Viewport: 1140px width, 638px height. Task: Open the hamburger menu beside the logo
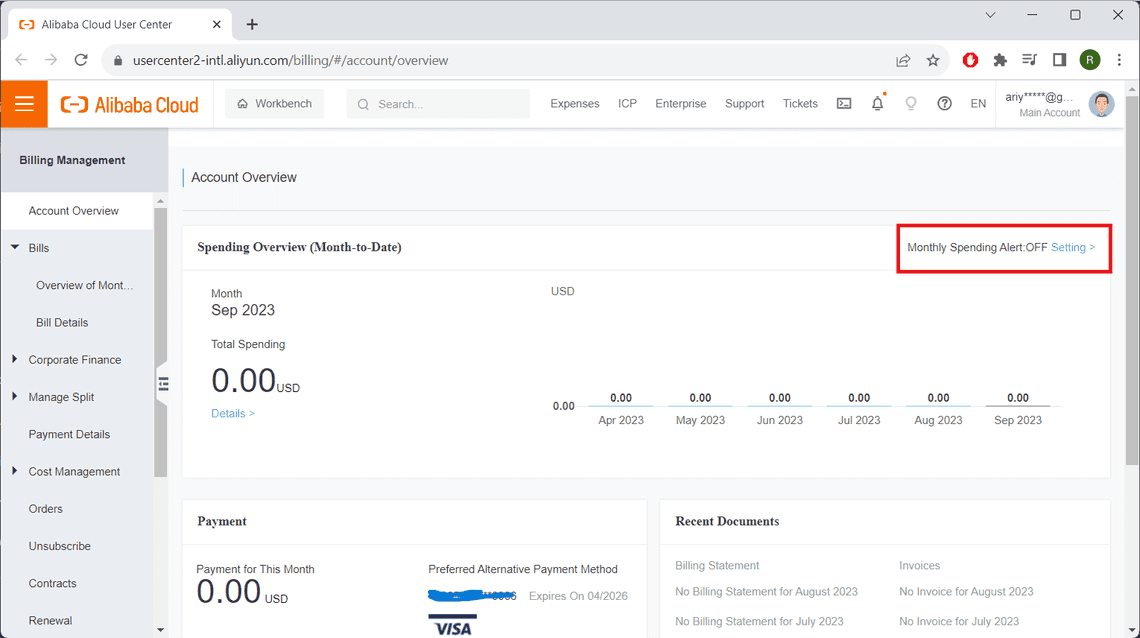[x=24, y=103]
